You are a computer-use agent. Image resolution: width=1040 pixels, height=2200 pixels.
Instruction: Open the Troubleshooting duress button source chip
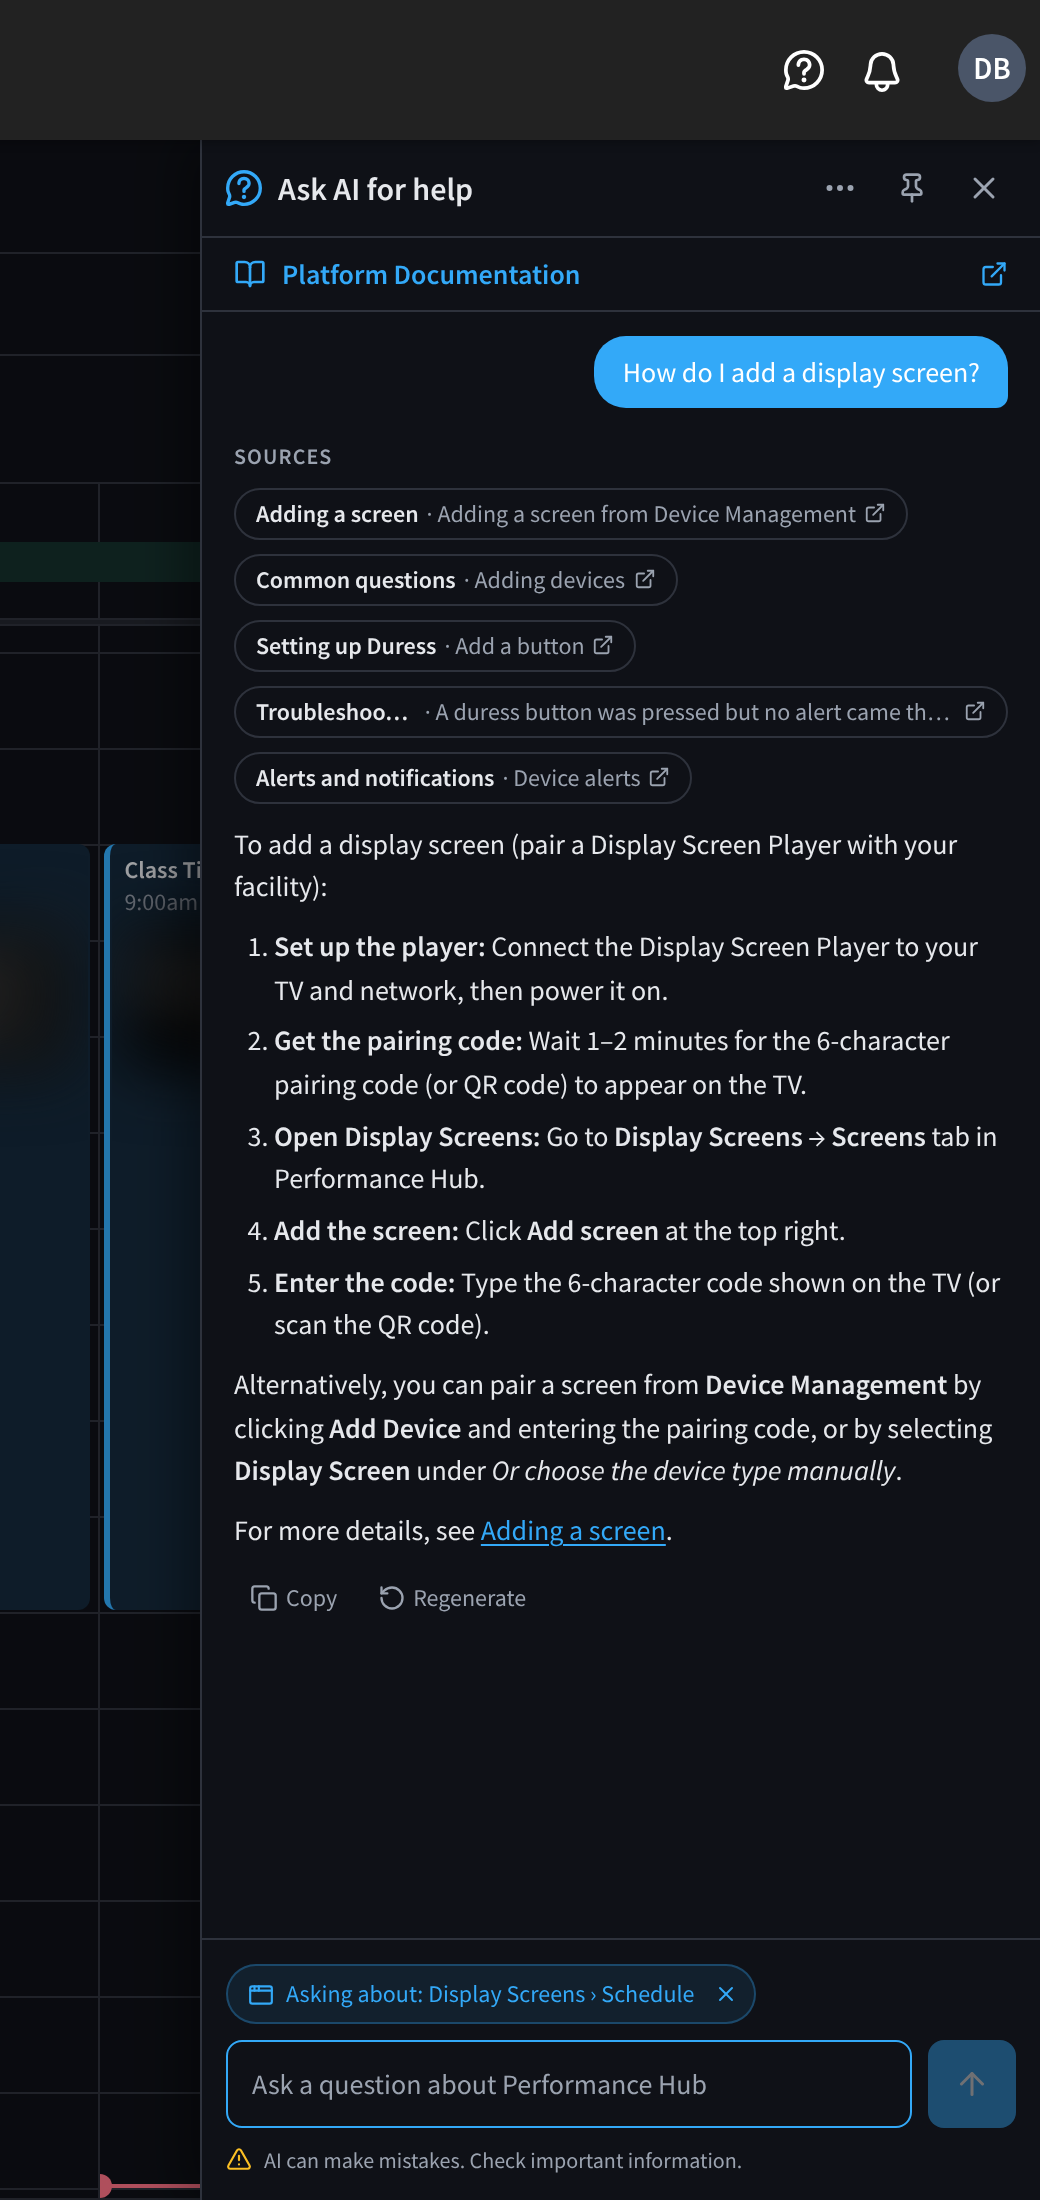tap(620, 712)
